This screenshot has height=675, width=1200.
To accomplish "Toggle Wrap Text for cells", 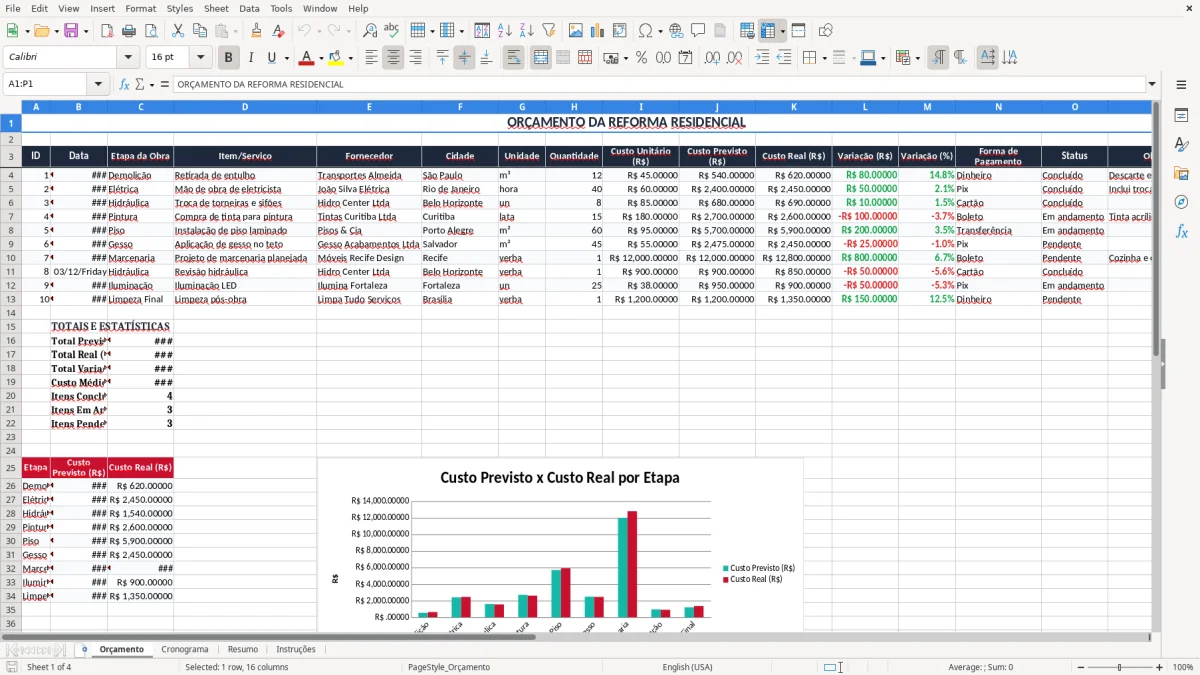I will (x=514, y=58).
